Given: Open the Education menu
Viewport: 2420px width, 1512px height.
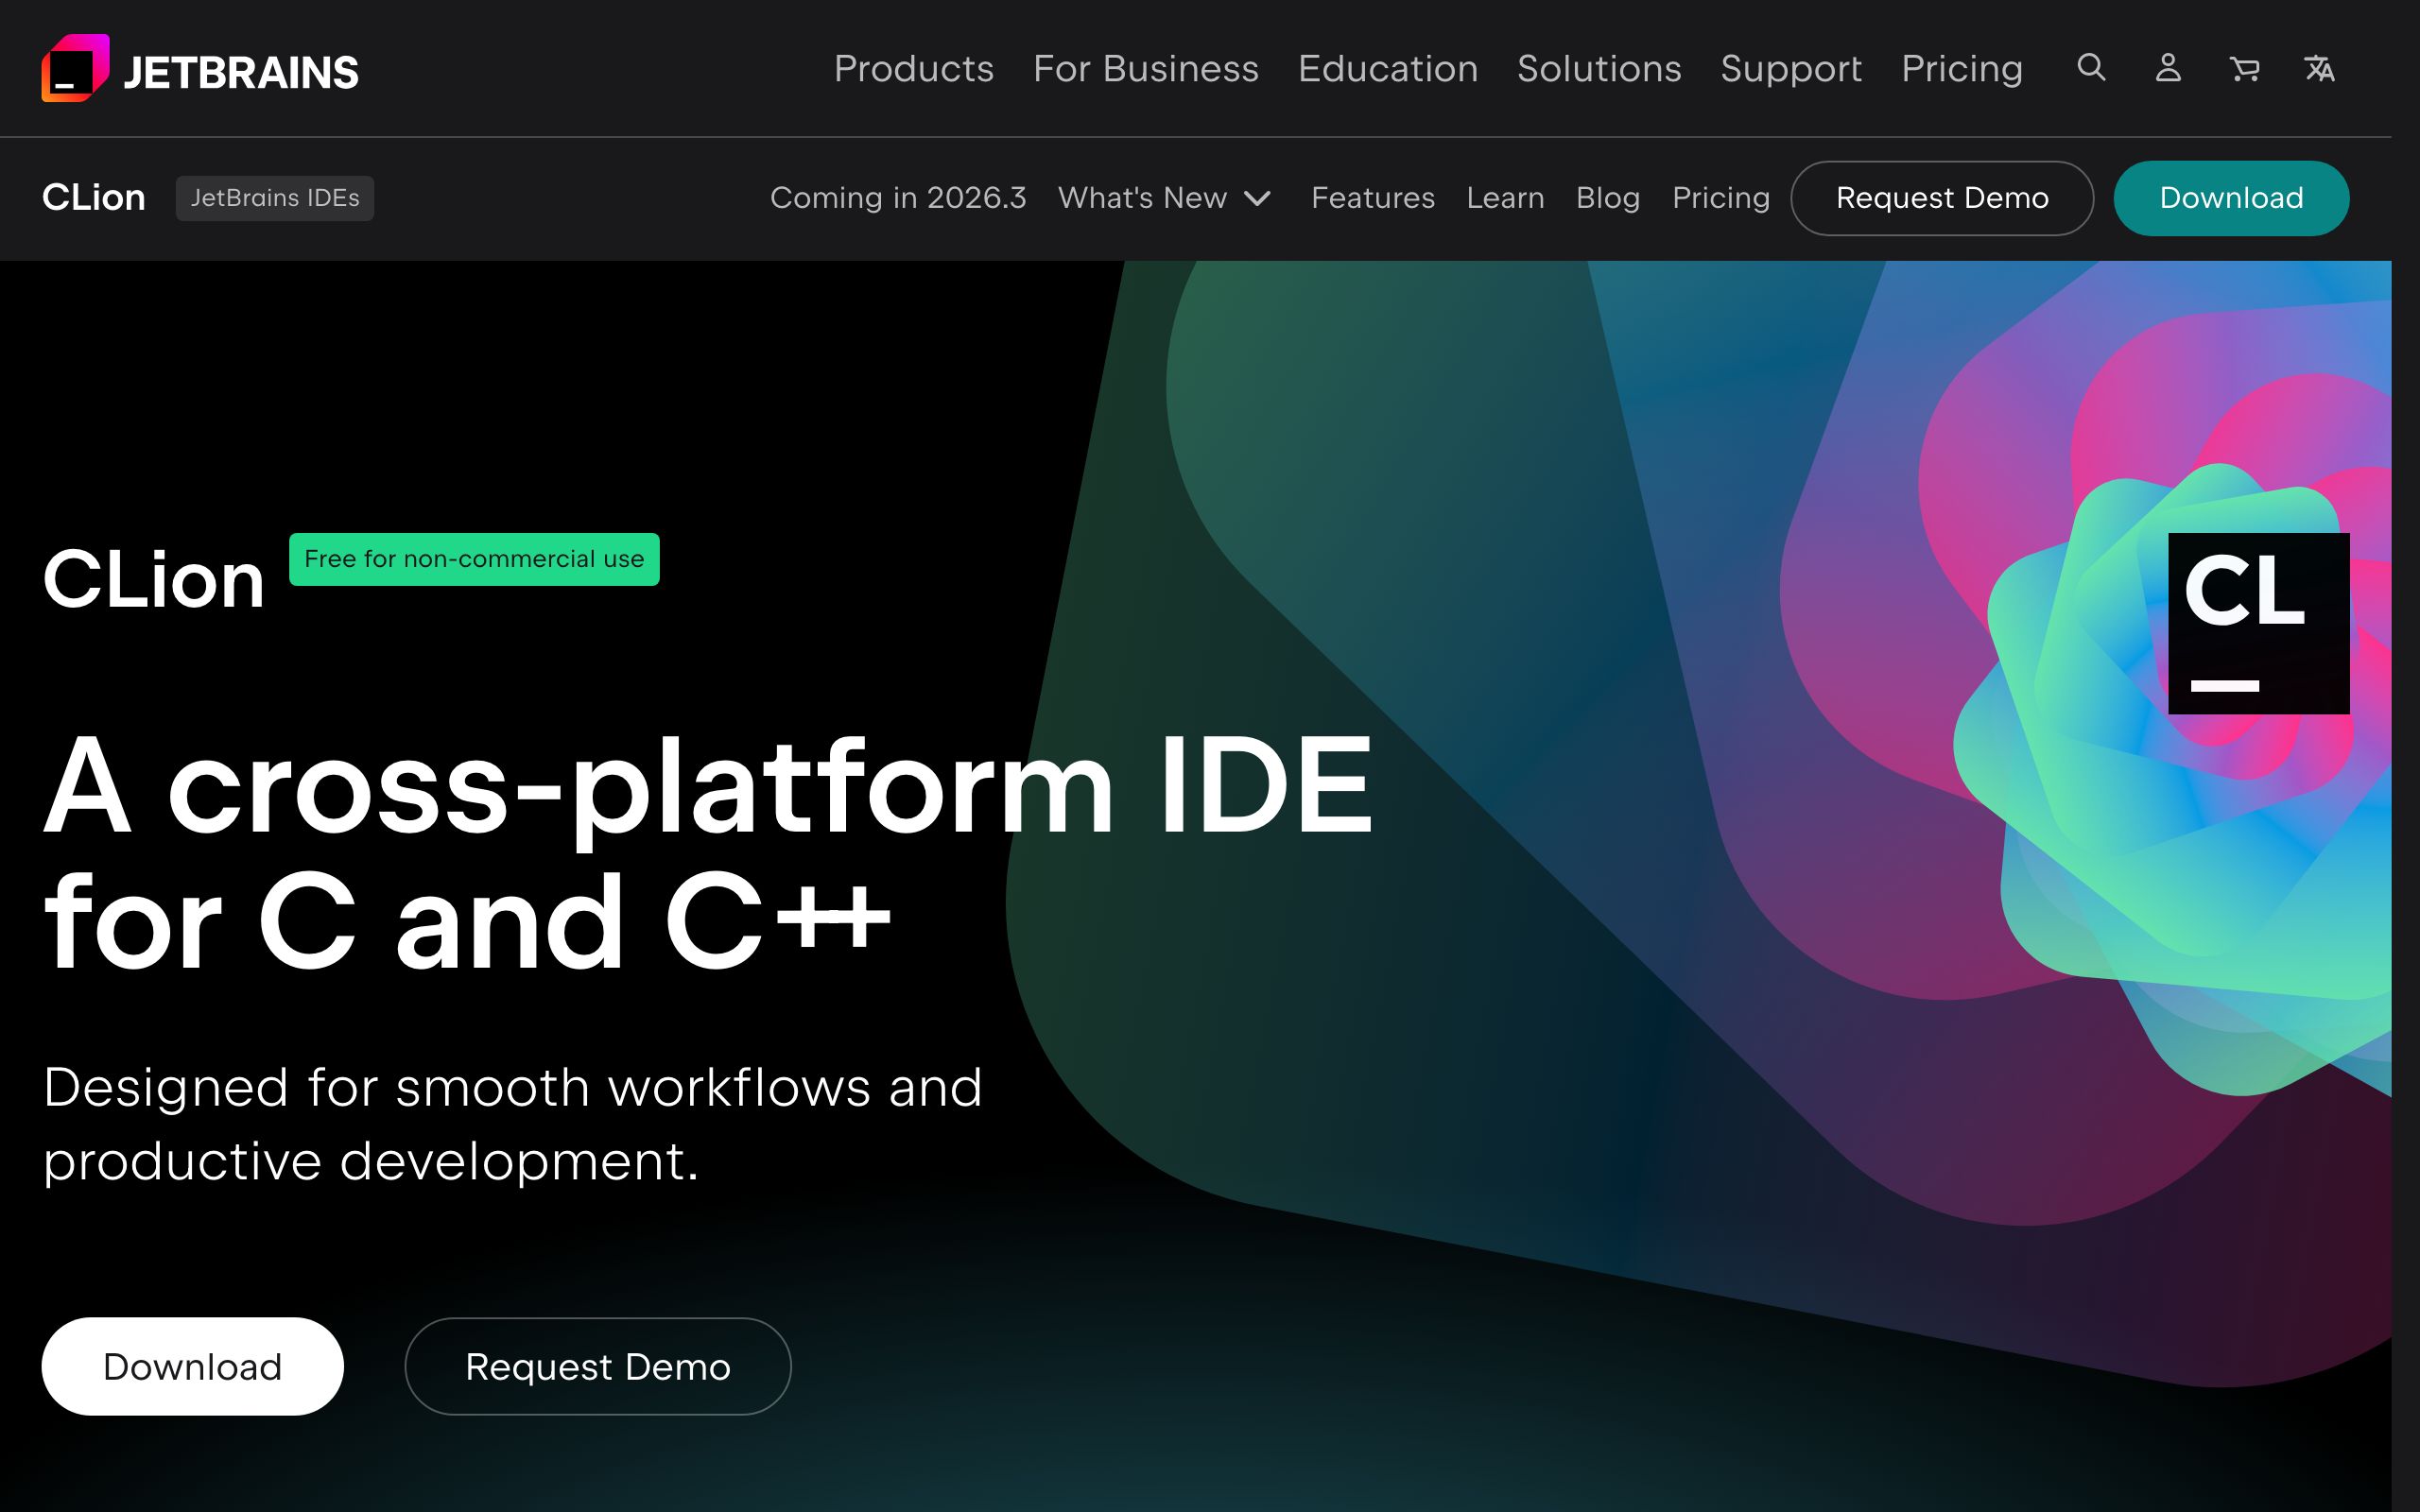Looking at the screenshot, I should (1388, 69).
